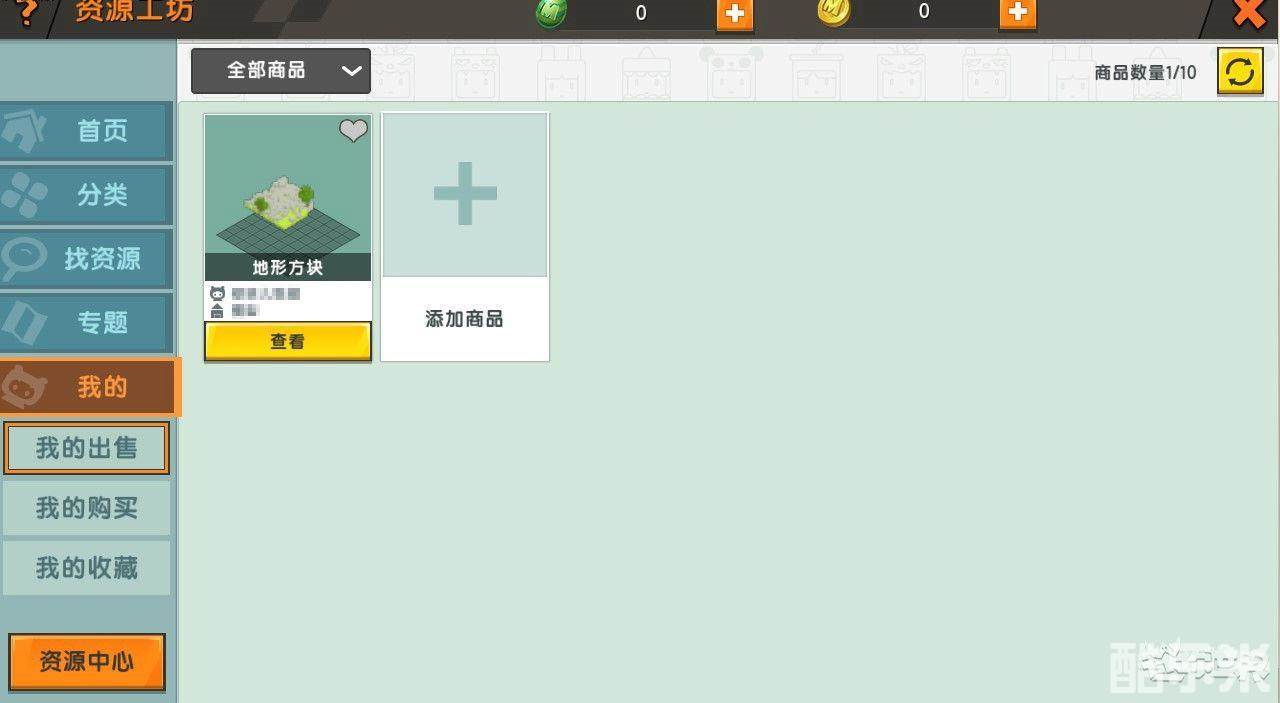Close the resource workshop window

tap(1249, 14)
